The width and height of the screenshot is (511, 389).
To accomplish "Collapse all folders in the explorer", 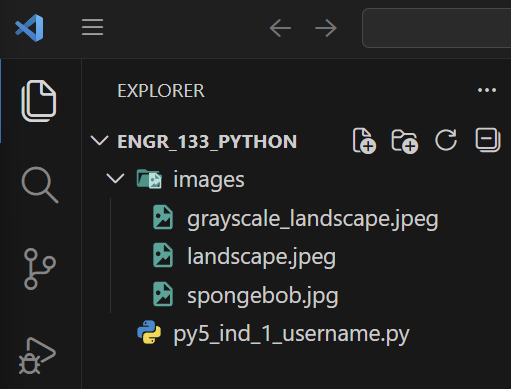I will 488,140.
